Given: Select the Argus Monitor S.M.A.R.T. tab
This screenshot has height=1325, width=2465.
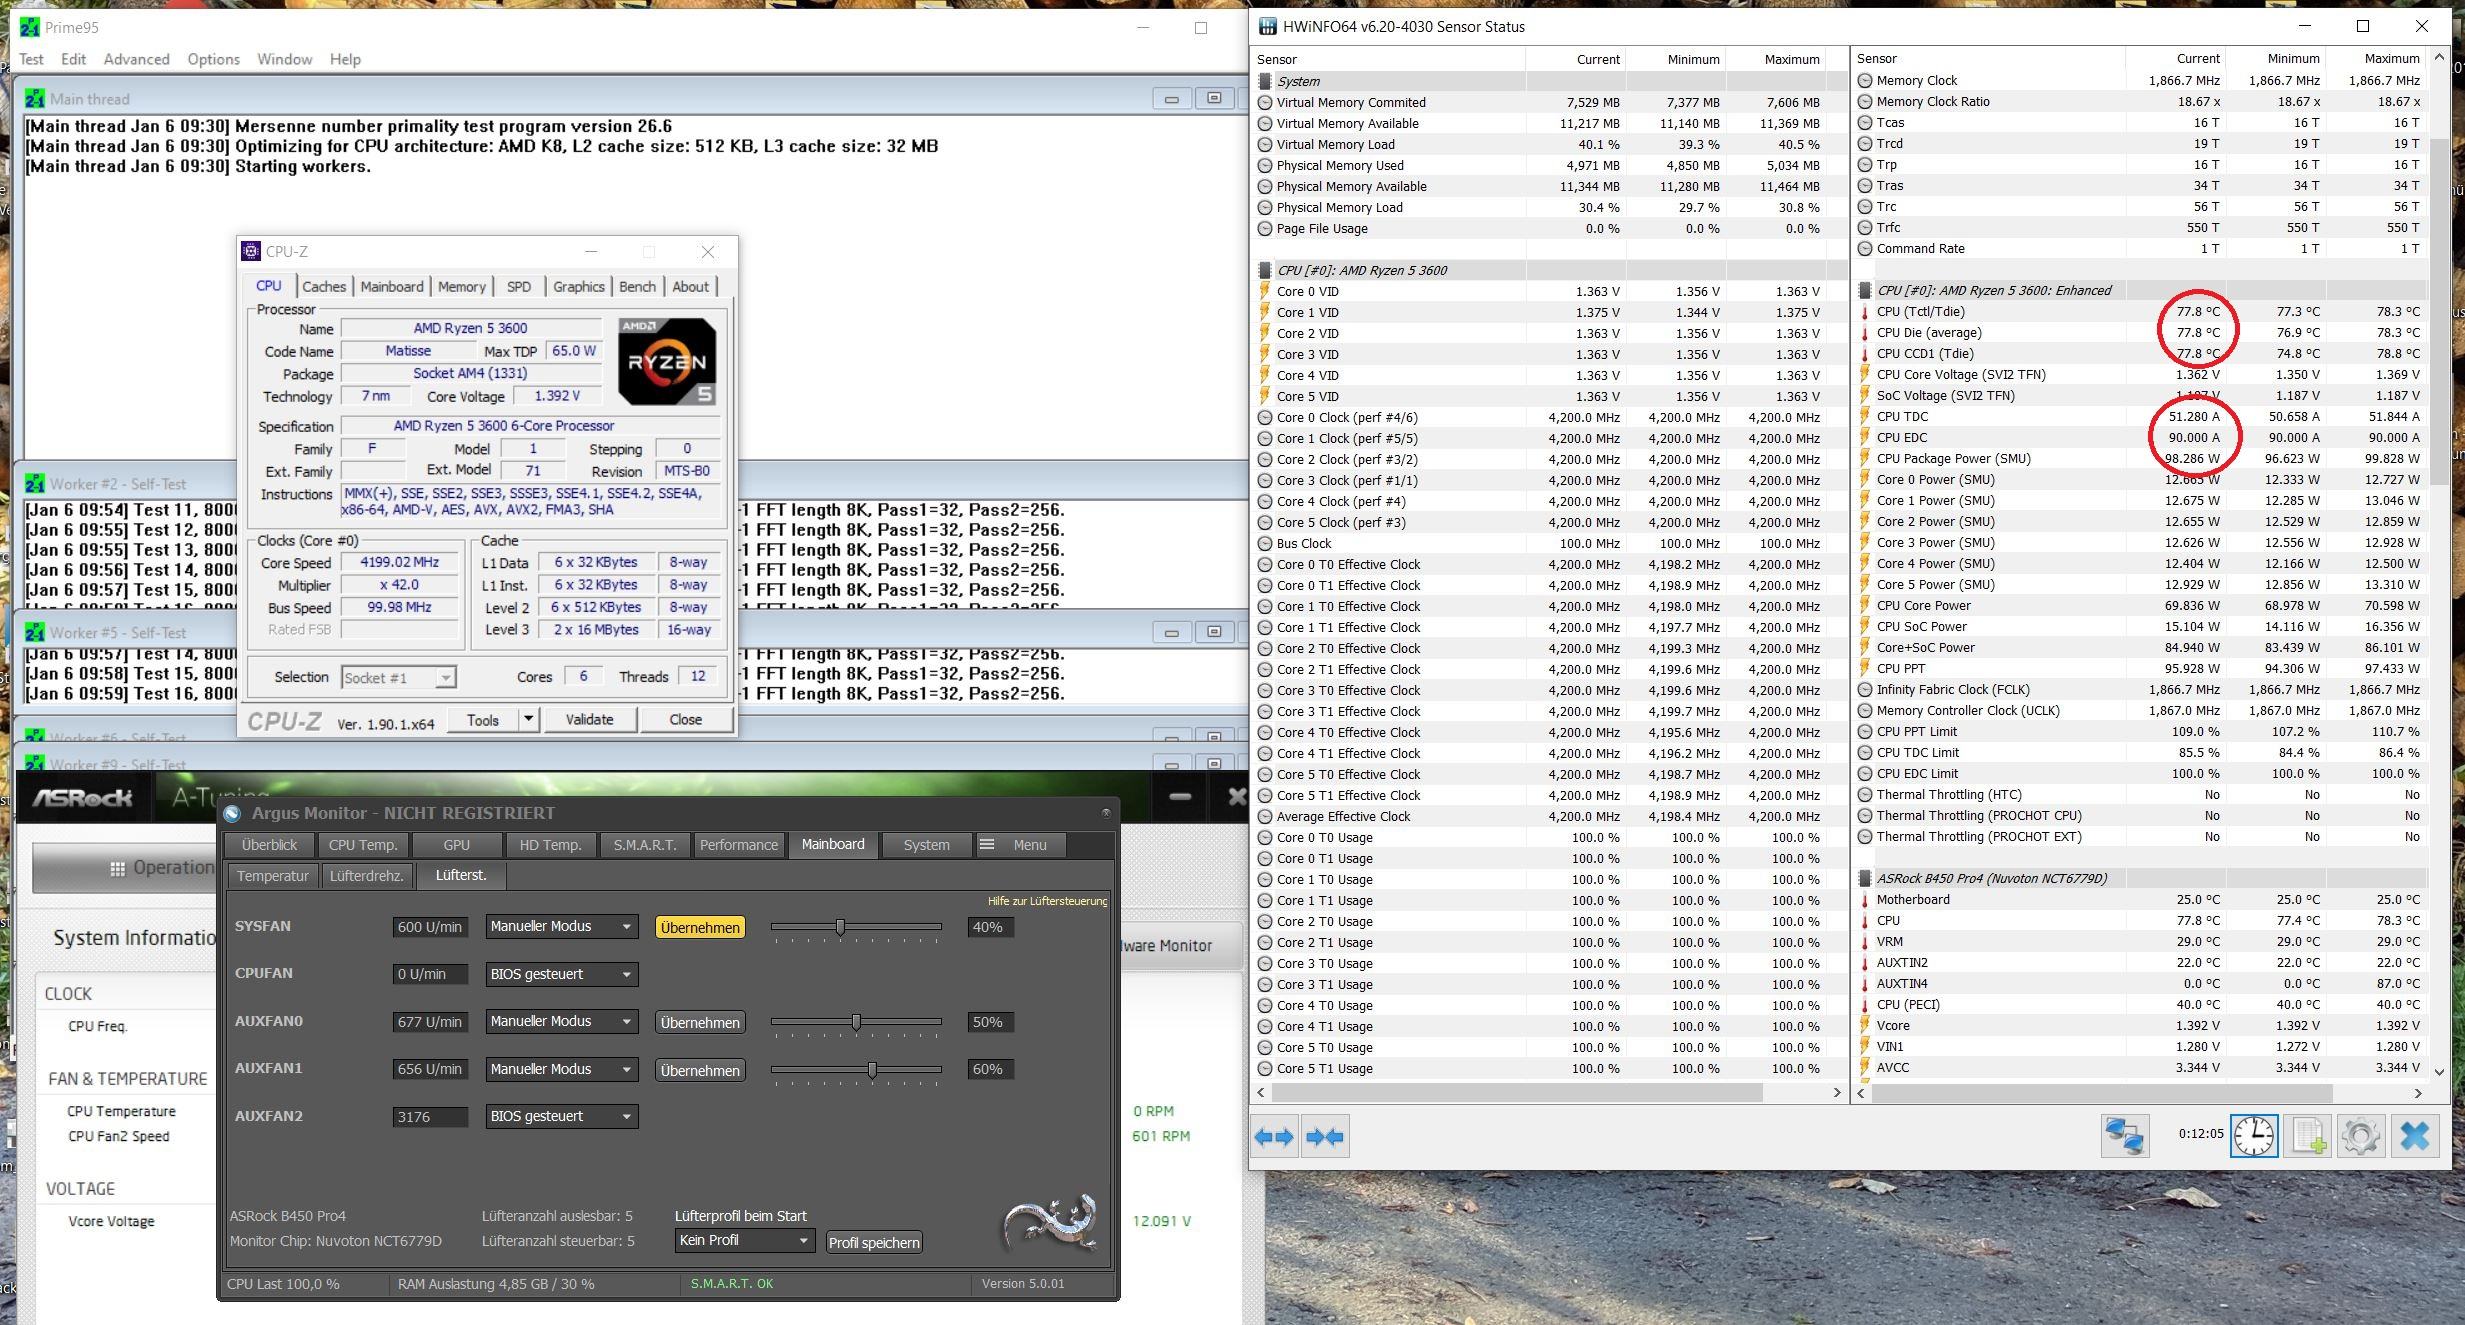Looking at the screenshot, I should click(x=644, y=845).
